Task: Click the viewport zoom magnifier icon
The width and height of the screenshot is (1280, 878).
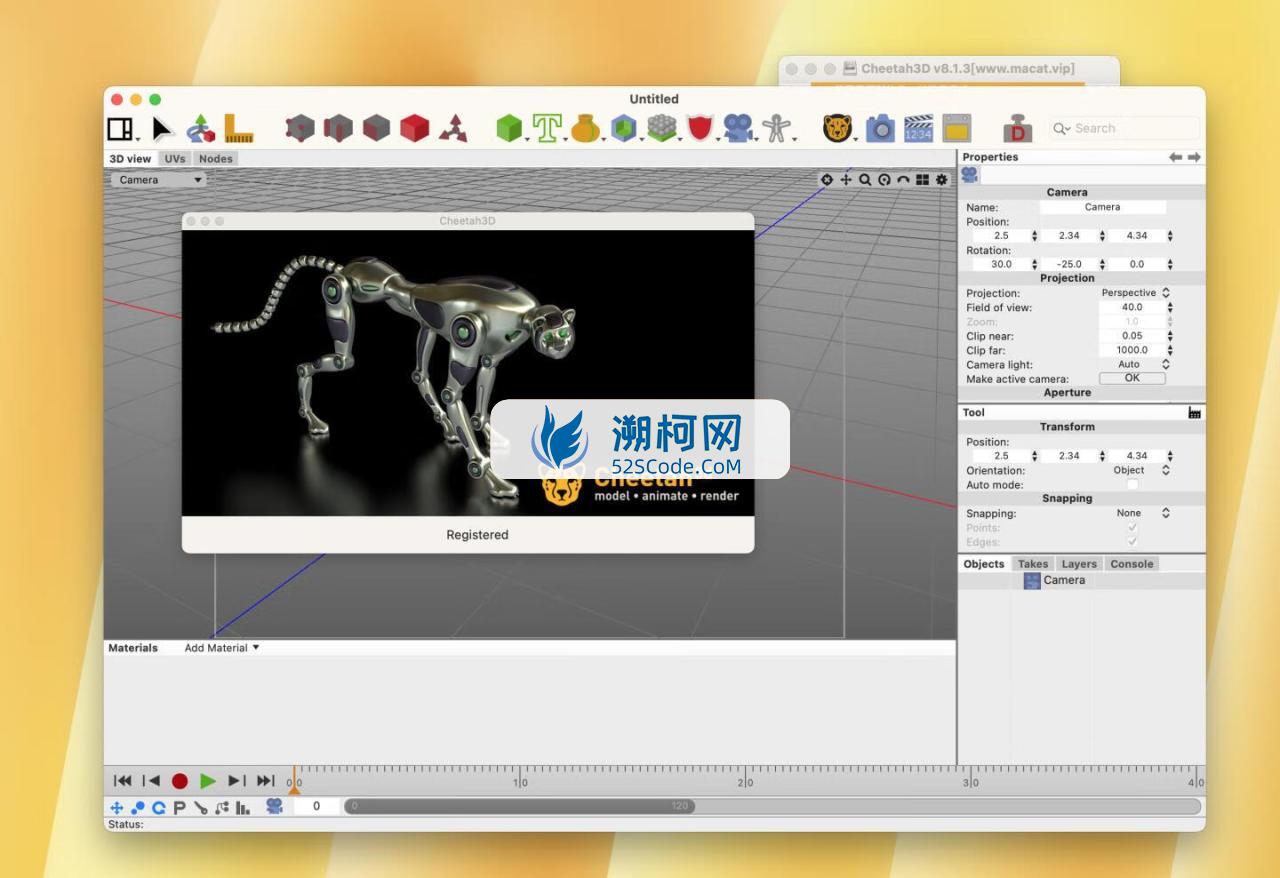Action: (865, 180)
